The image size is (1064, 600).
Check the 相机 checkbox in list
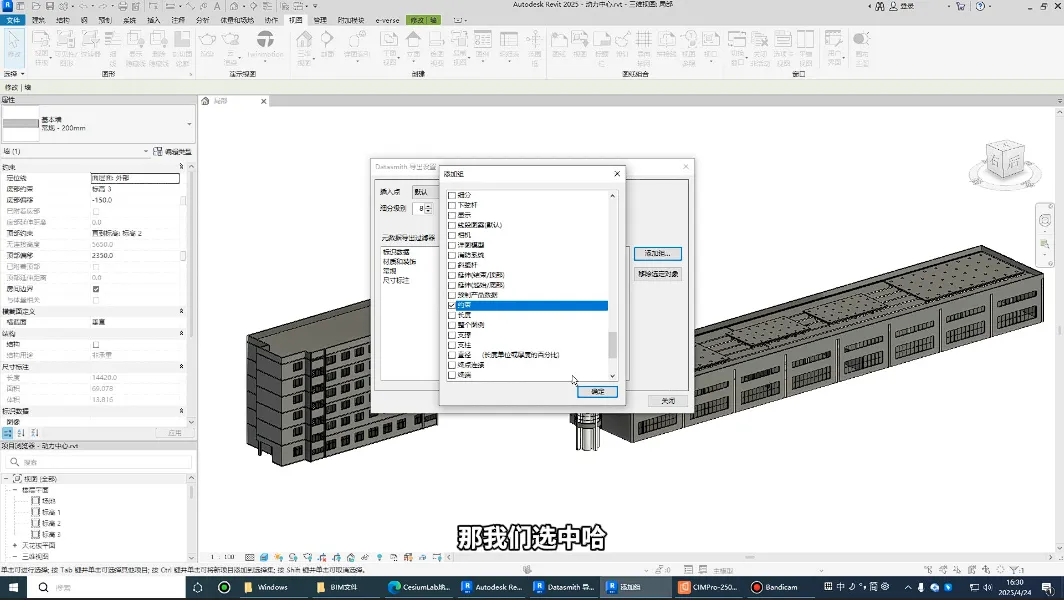[x=452, y=235]
